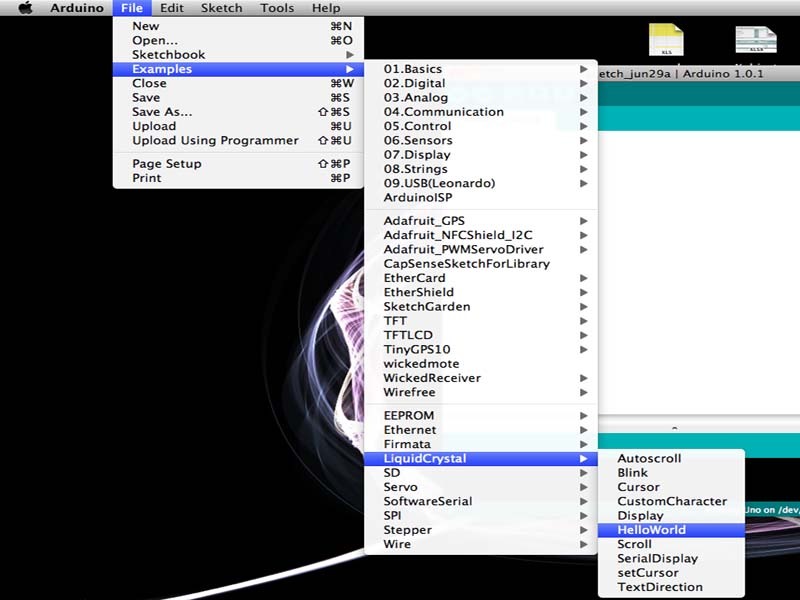Expand the TFT examples submenu
This screenshot has width=800, height=600.
(481, 321)
